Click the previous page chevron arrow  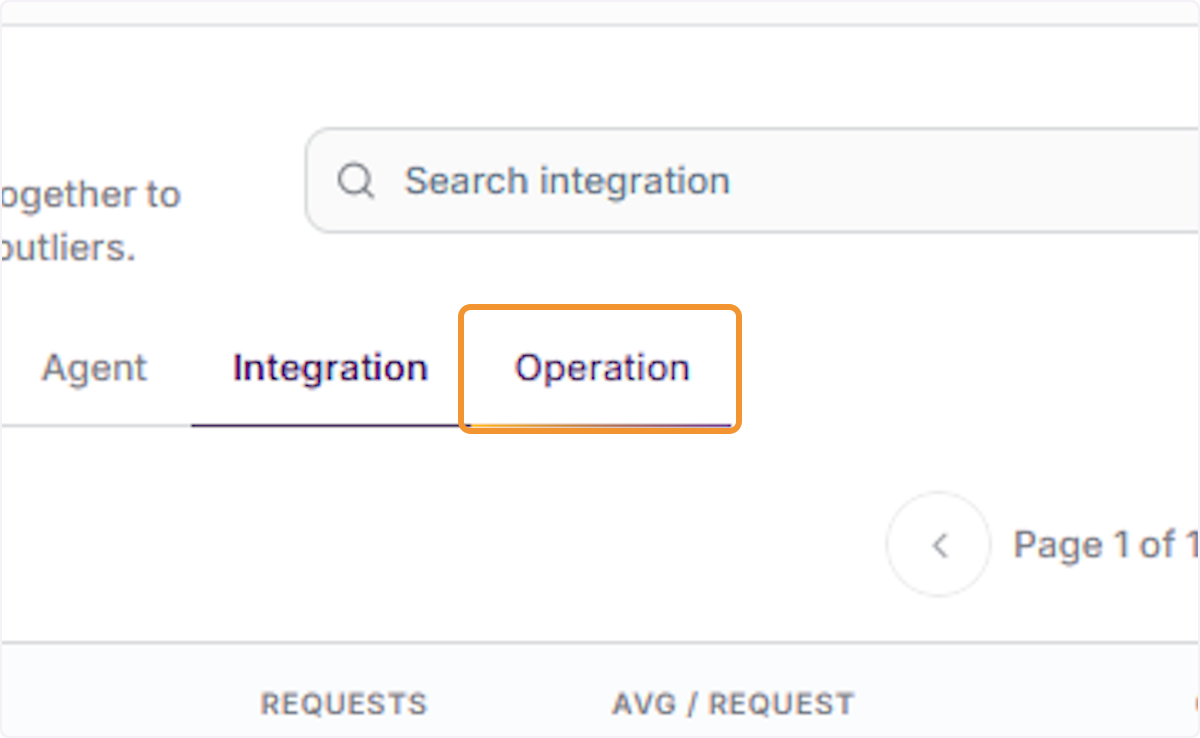point(938,545)
